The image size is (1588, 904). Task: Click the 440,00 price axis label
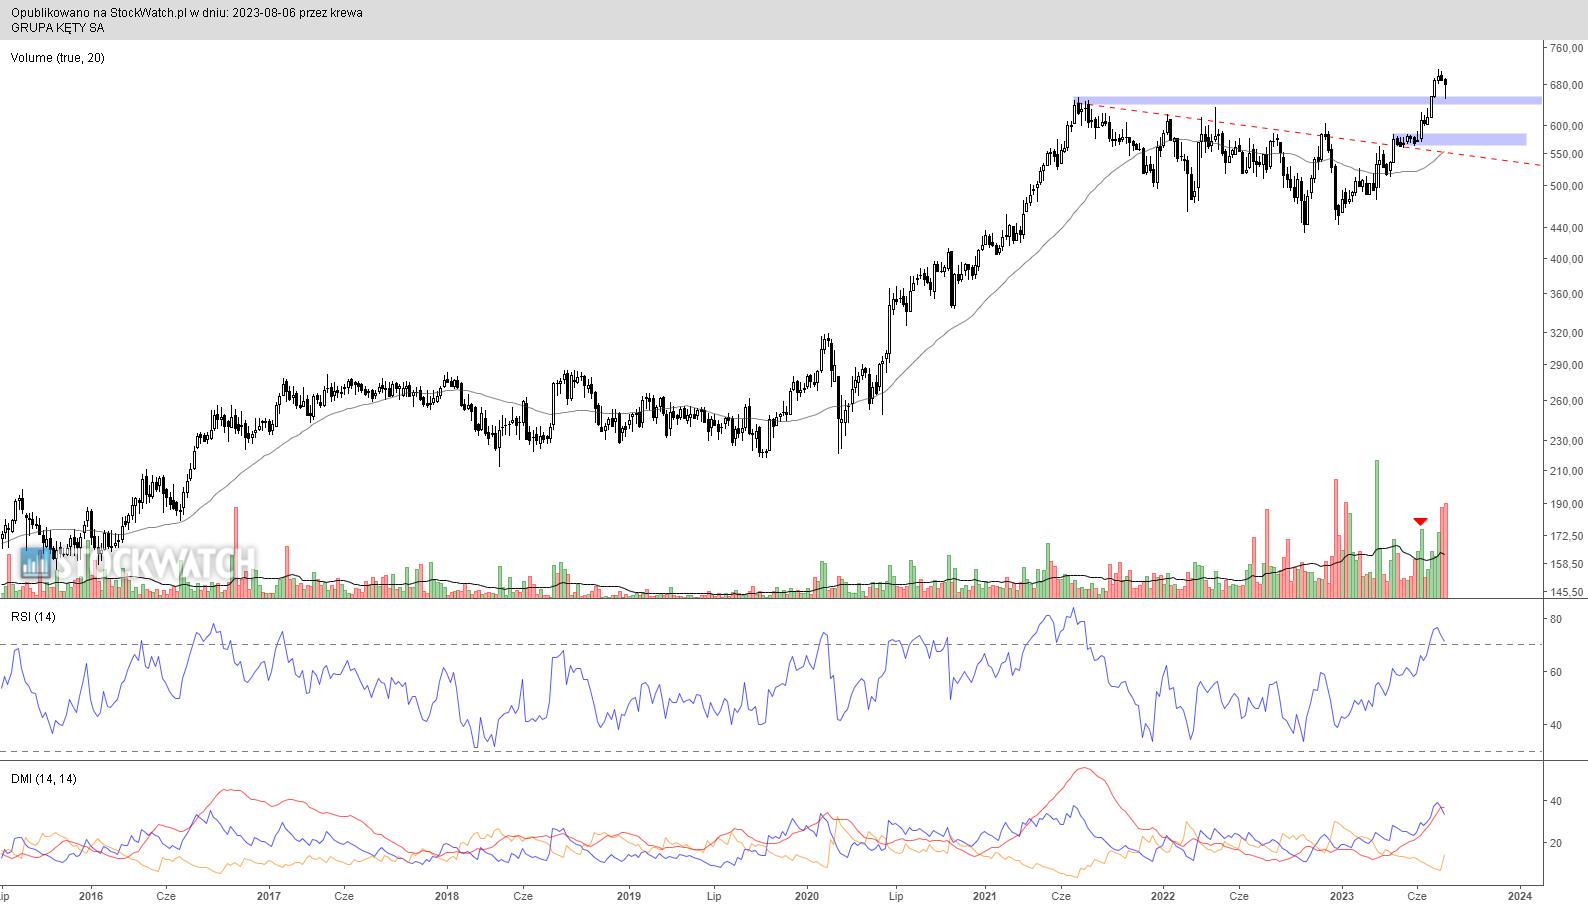tap(1567, 229)
